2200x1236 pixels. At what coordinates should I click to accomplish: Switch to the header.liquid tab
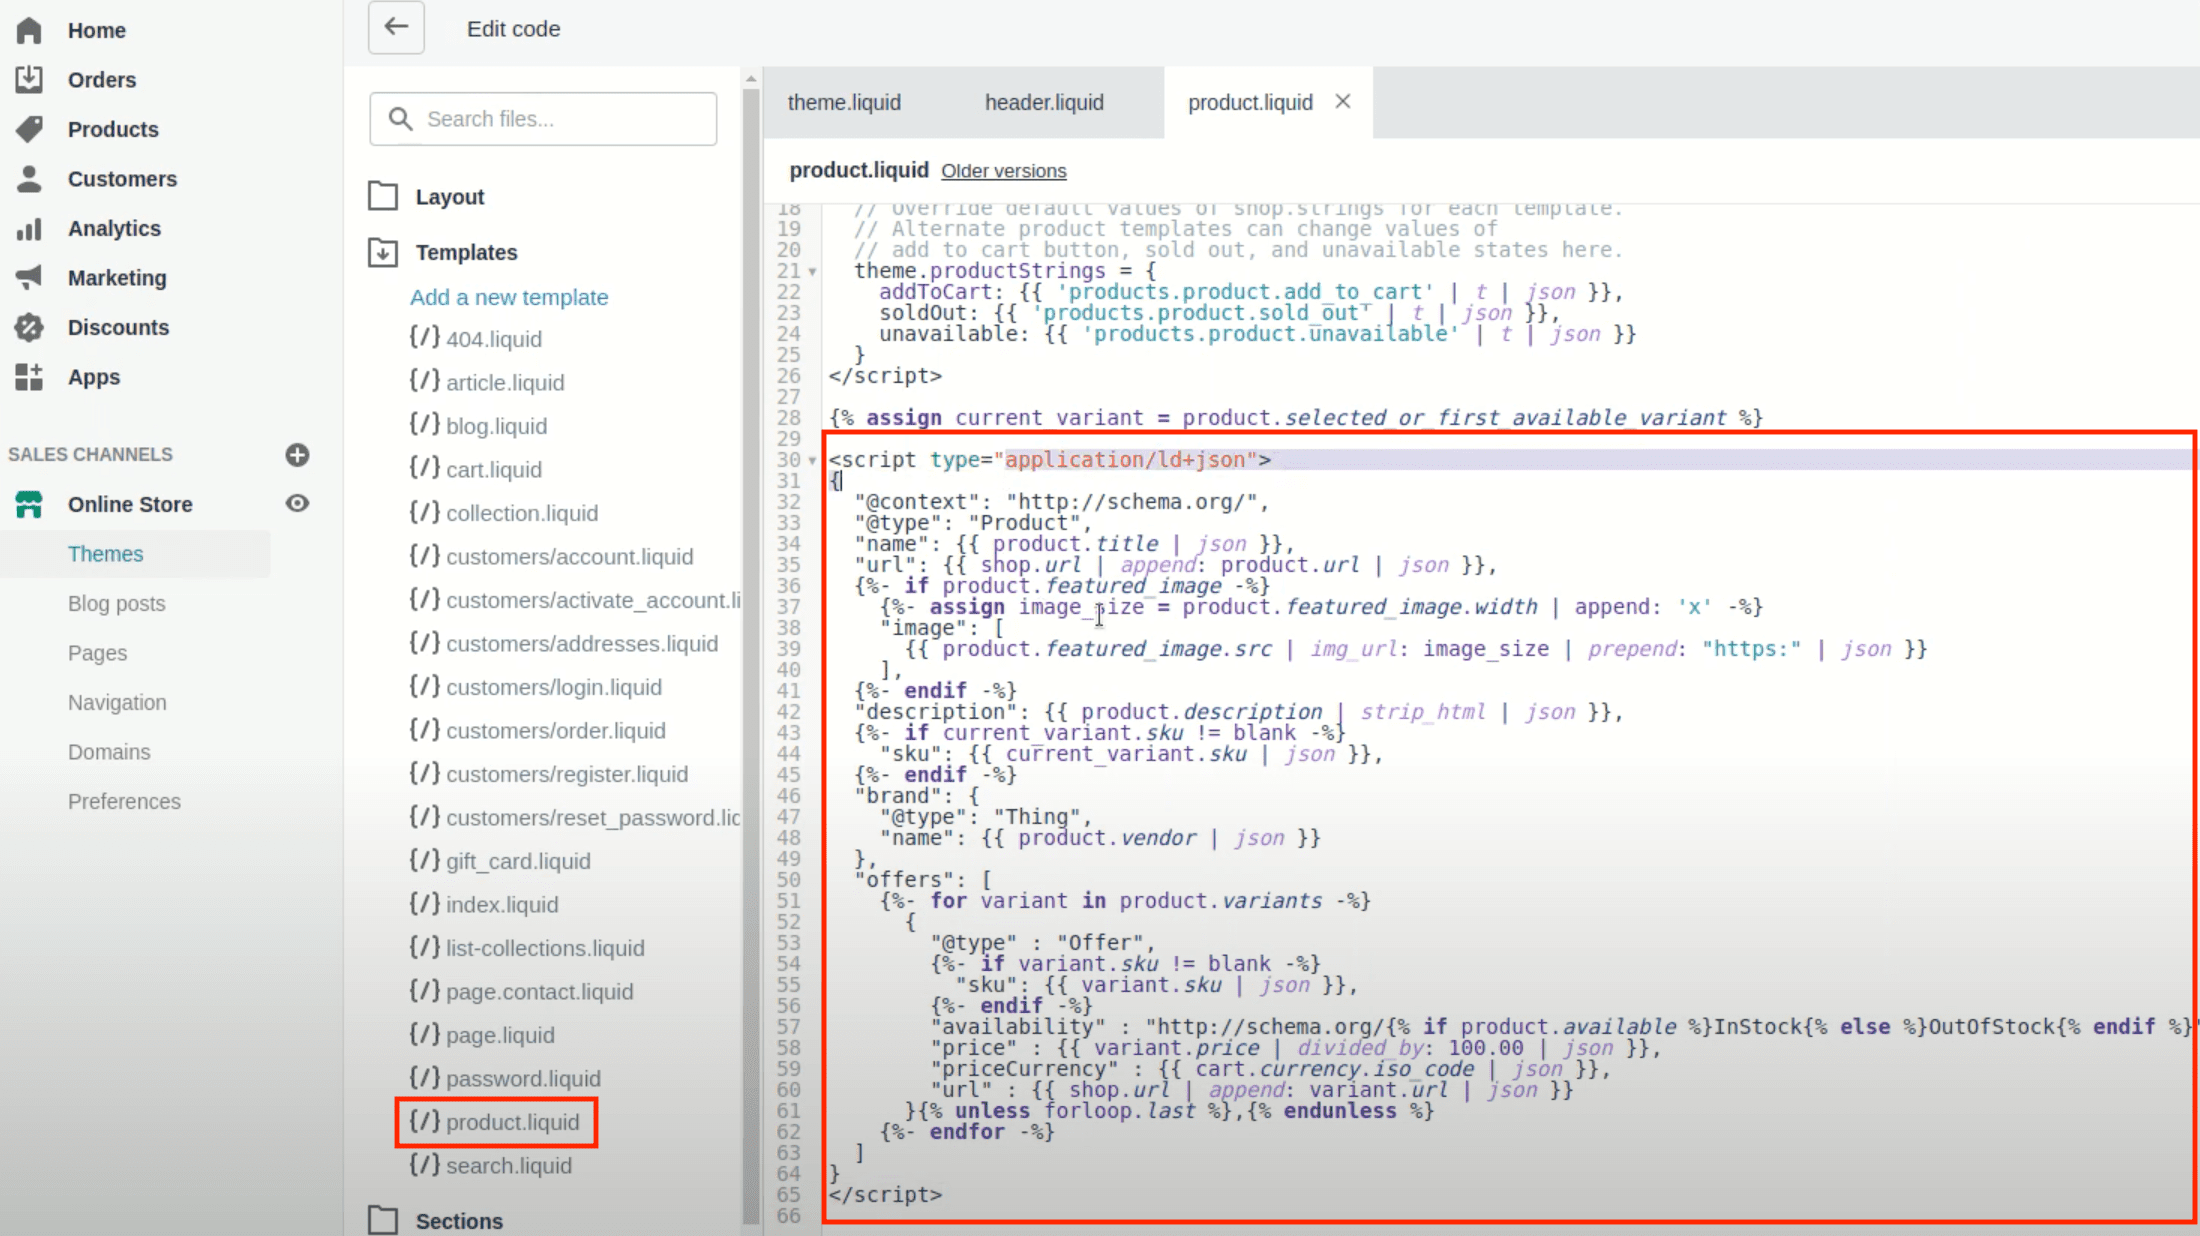coord(1044,101)
